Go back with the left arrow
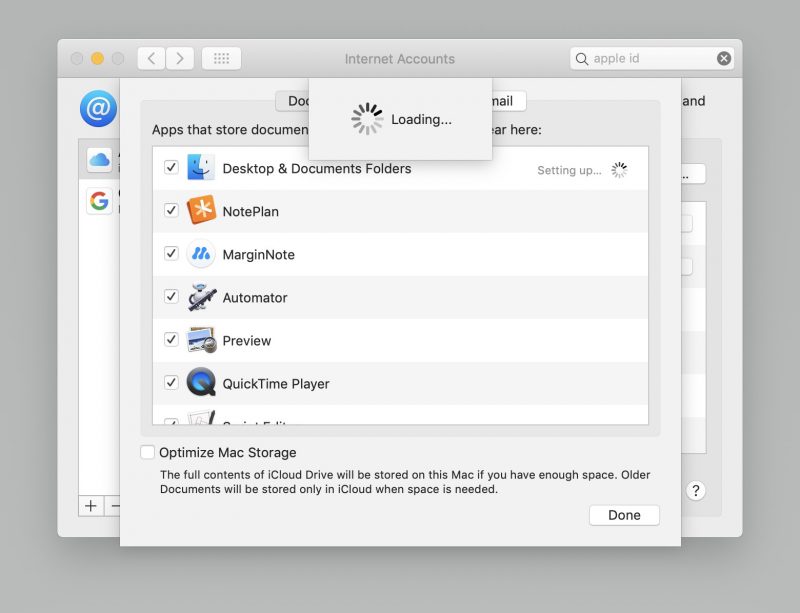Screen dimensions: 800x613 click(152, 59)
